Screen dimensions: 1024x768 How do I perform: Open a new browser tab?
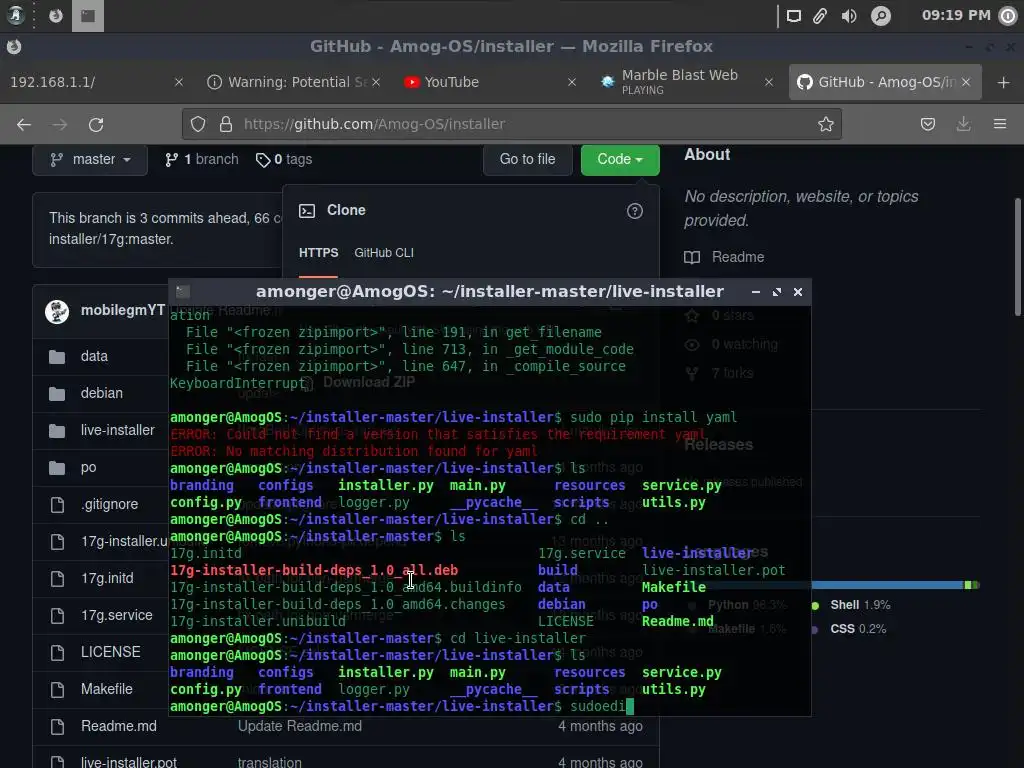pyautogui.click(x=1004, y=82)
